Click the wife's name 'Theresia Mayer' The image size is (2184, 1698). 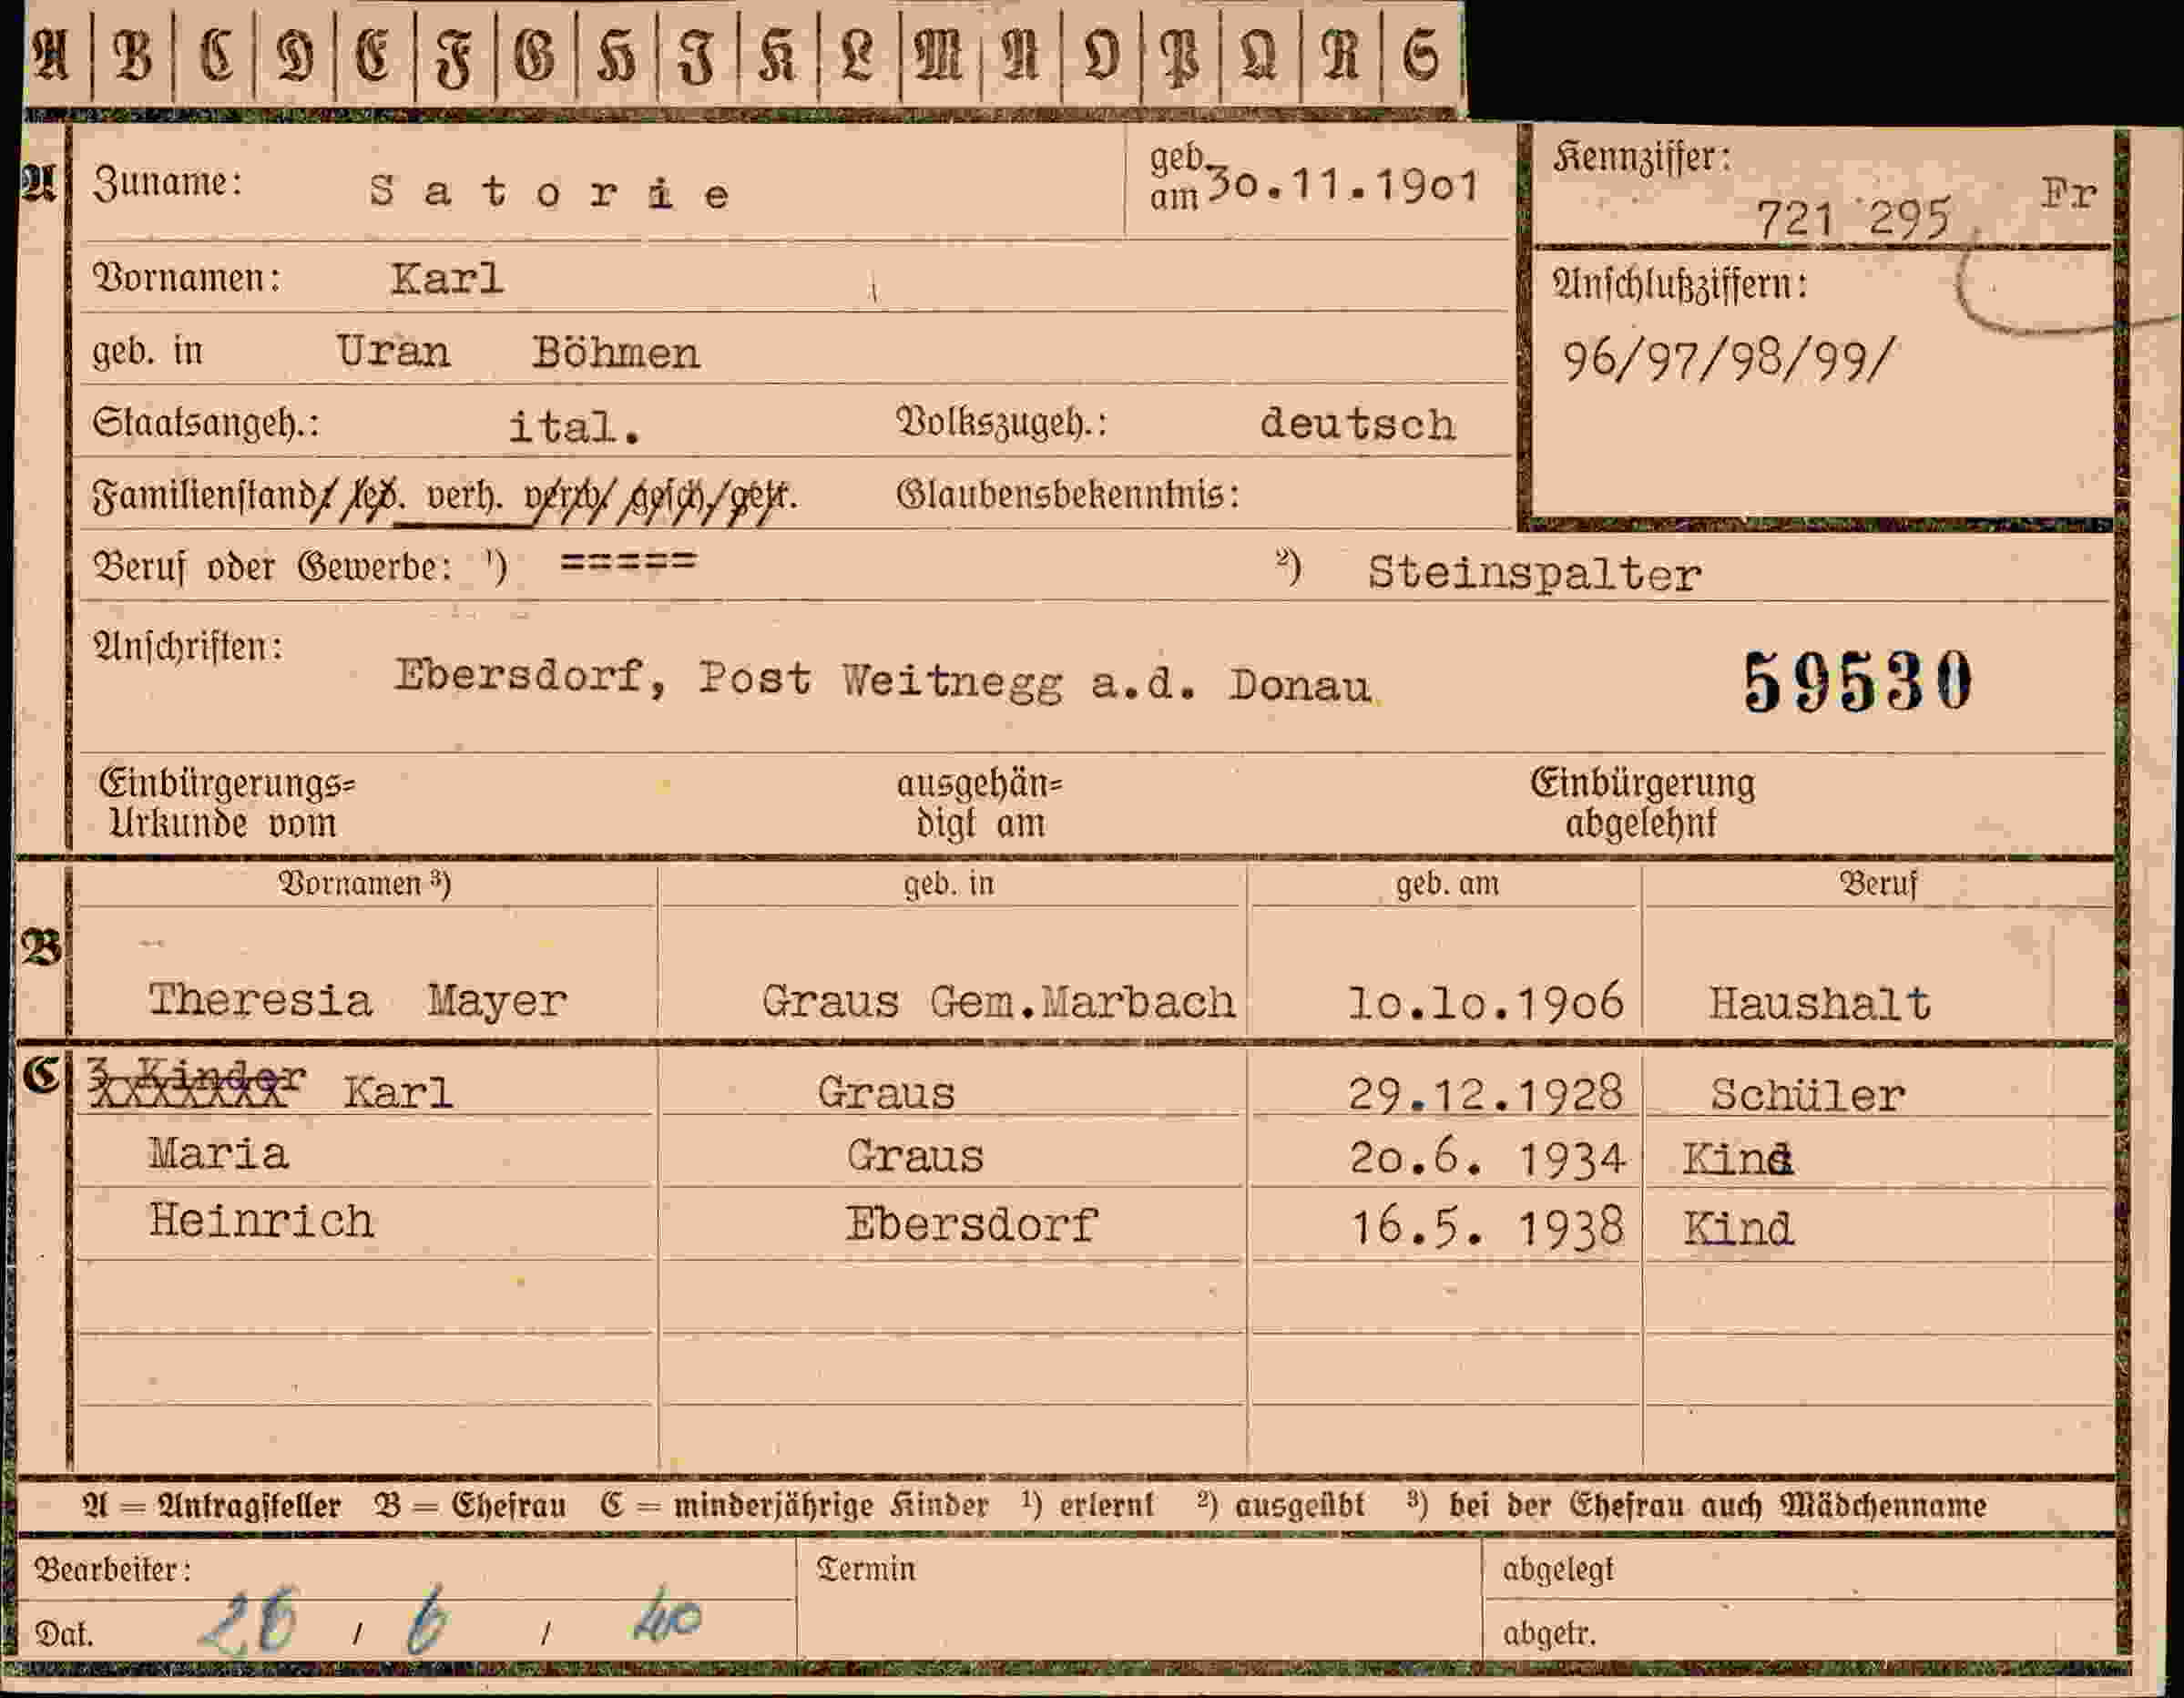coord(358,1000)
